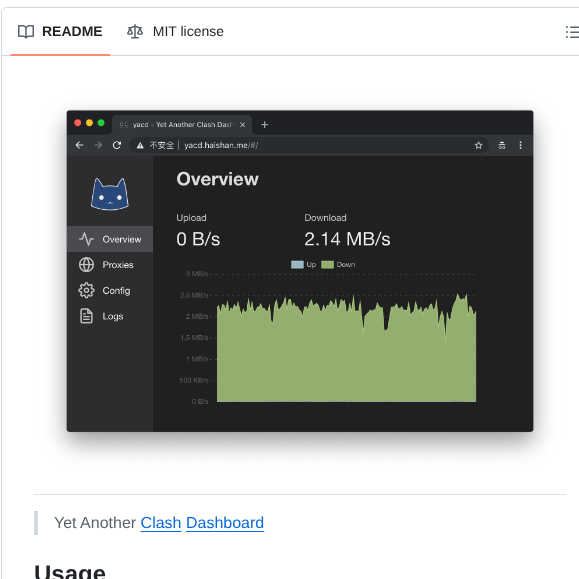
Task: Click the Up legend color swatch
Action: tap(297, 264)
